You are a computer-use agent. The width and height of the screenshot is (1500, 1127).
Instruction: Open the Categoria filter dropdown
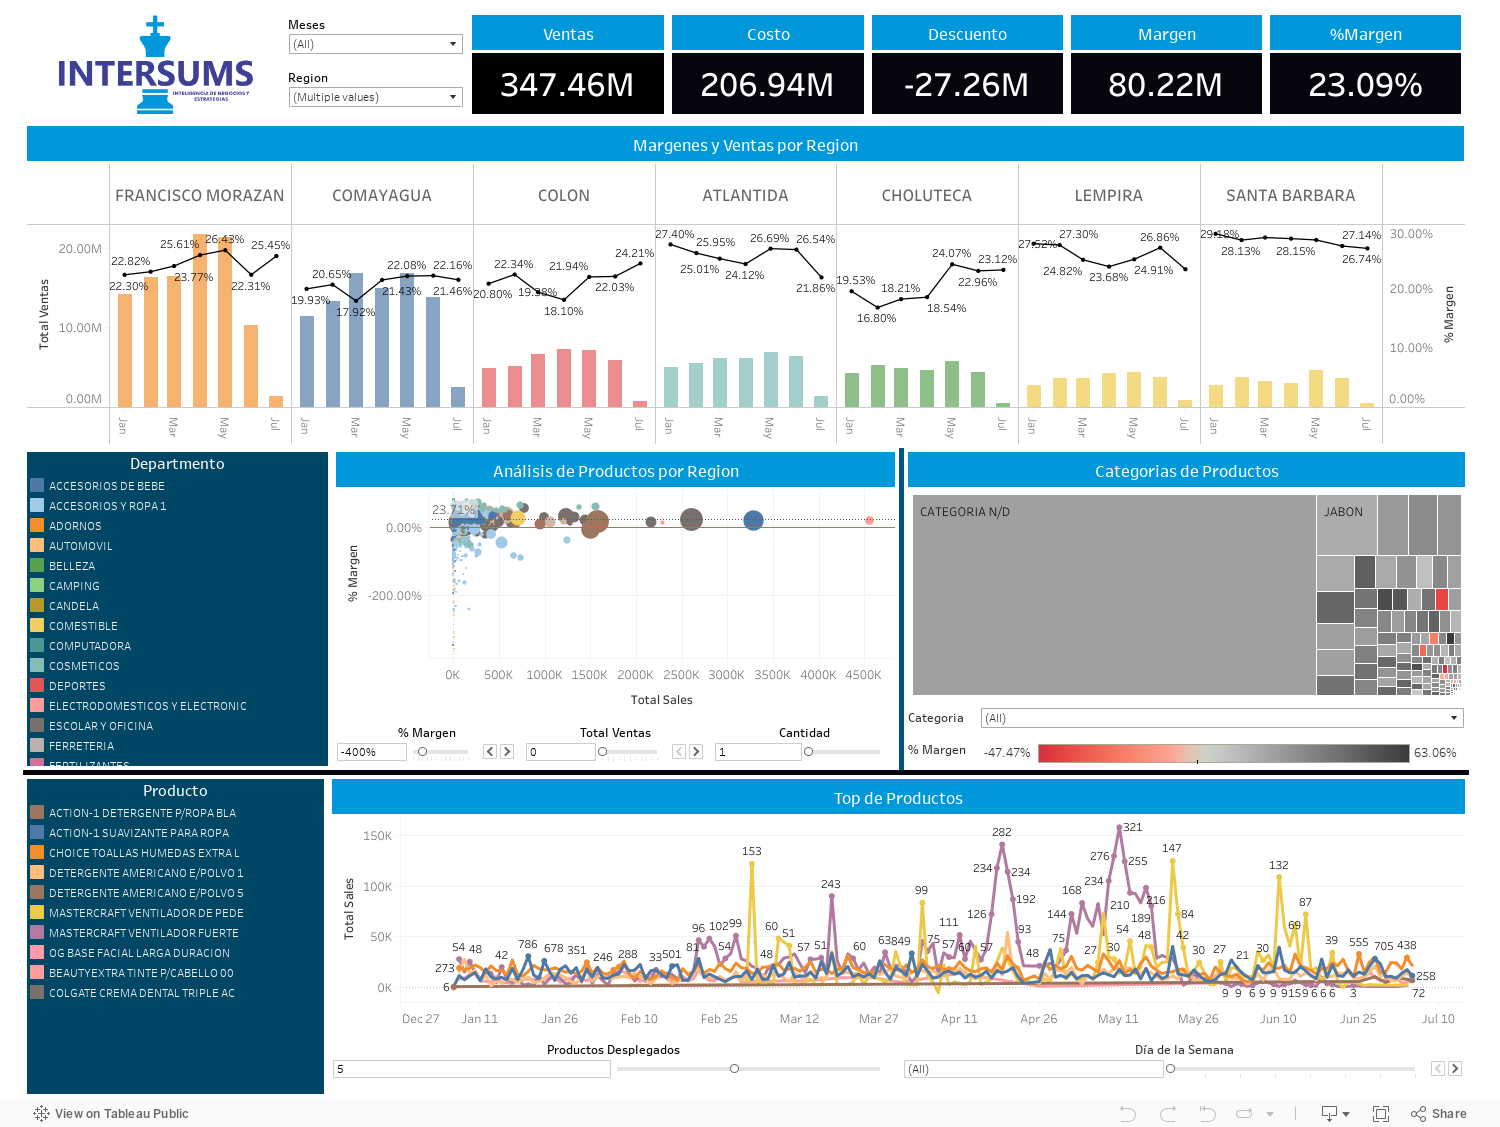(x=1222, y=718)
